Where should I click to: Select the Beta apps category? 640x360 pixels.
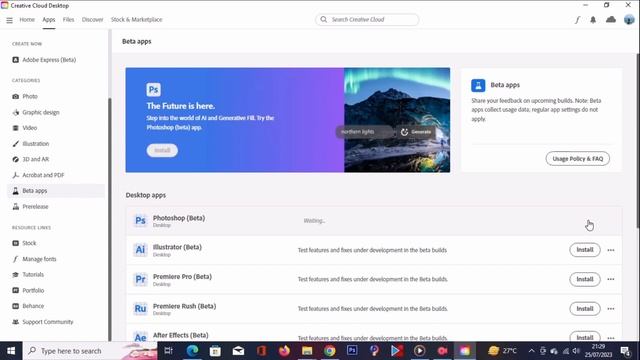coord(56,191)
